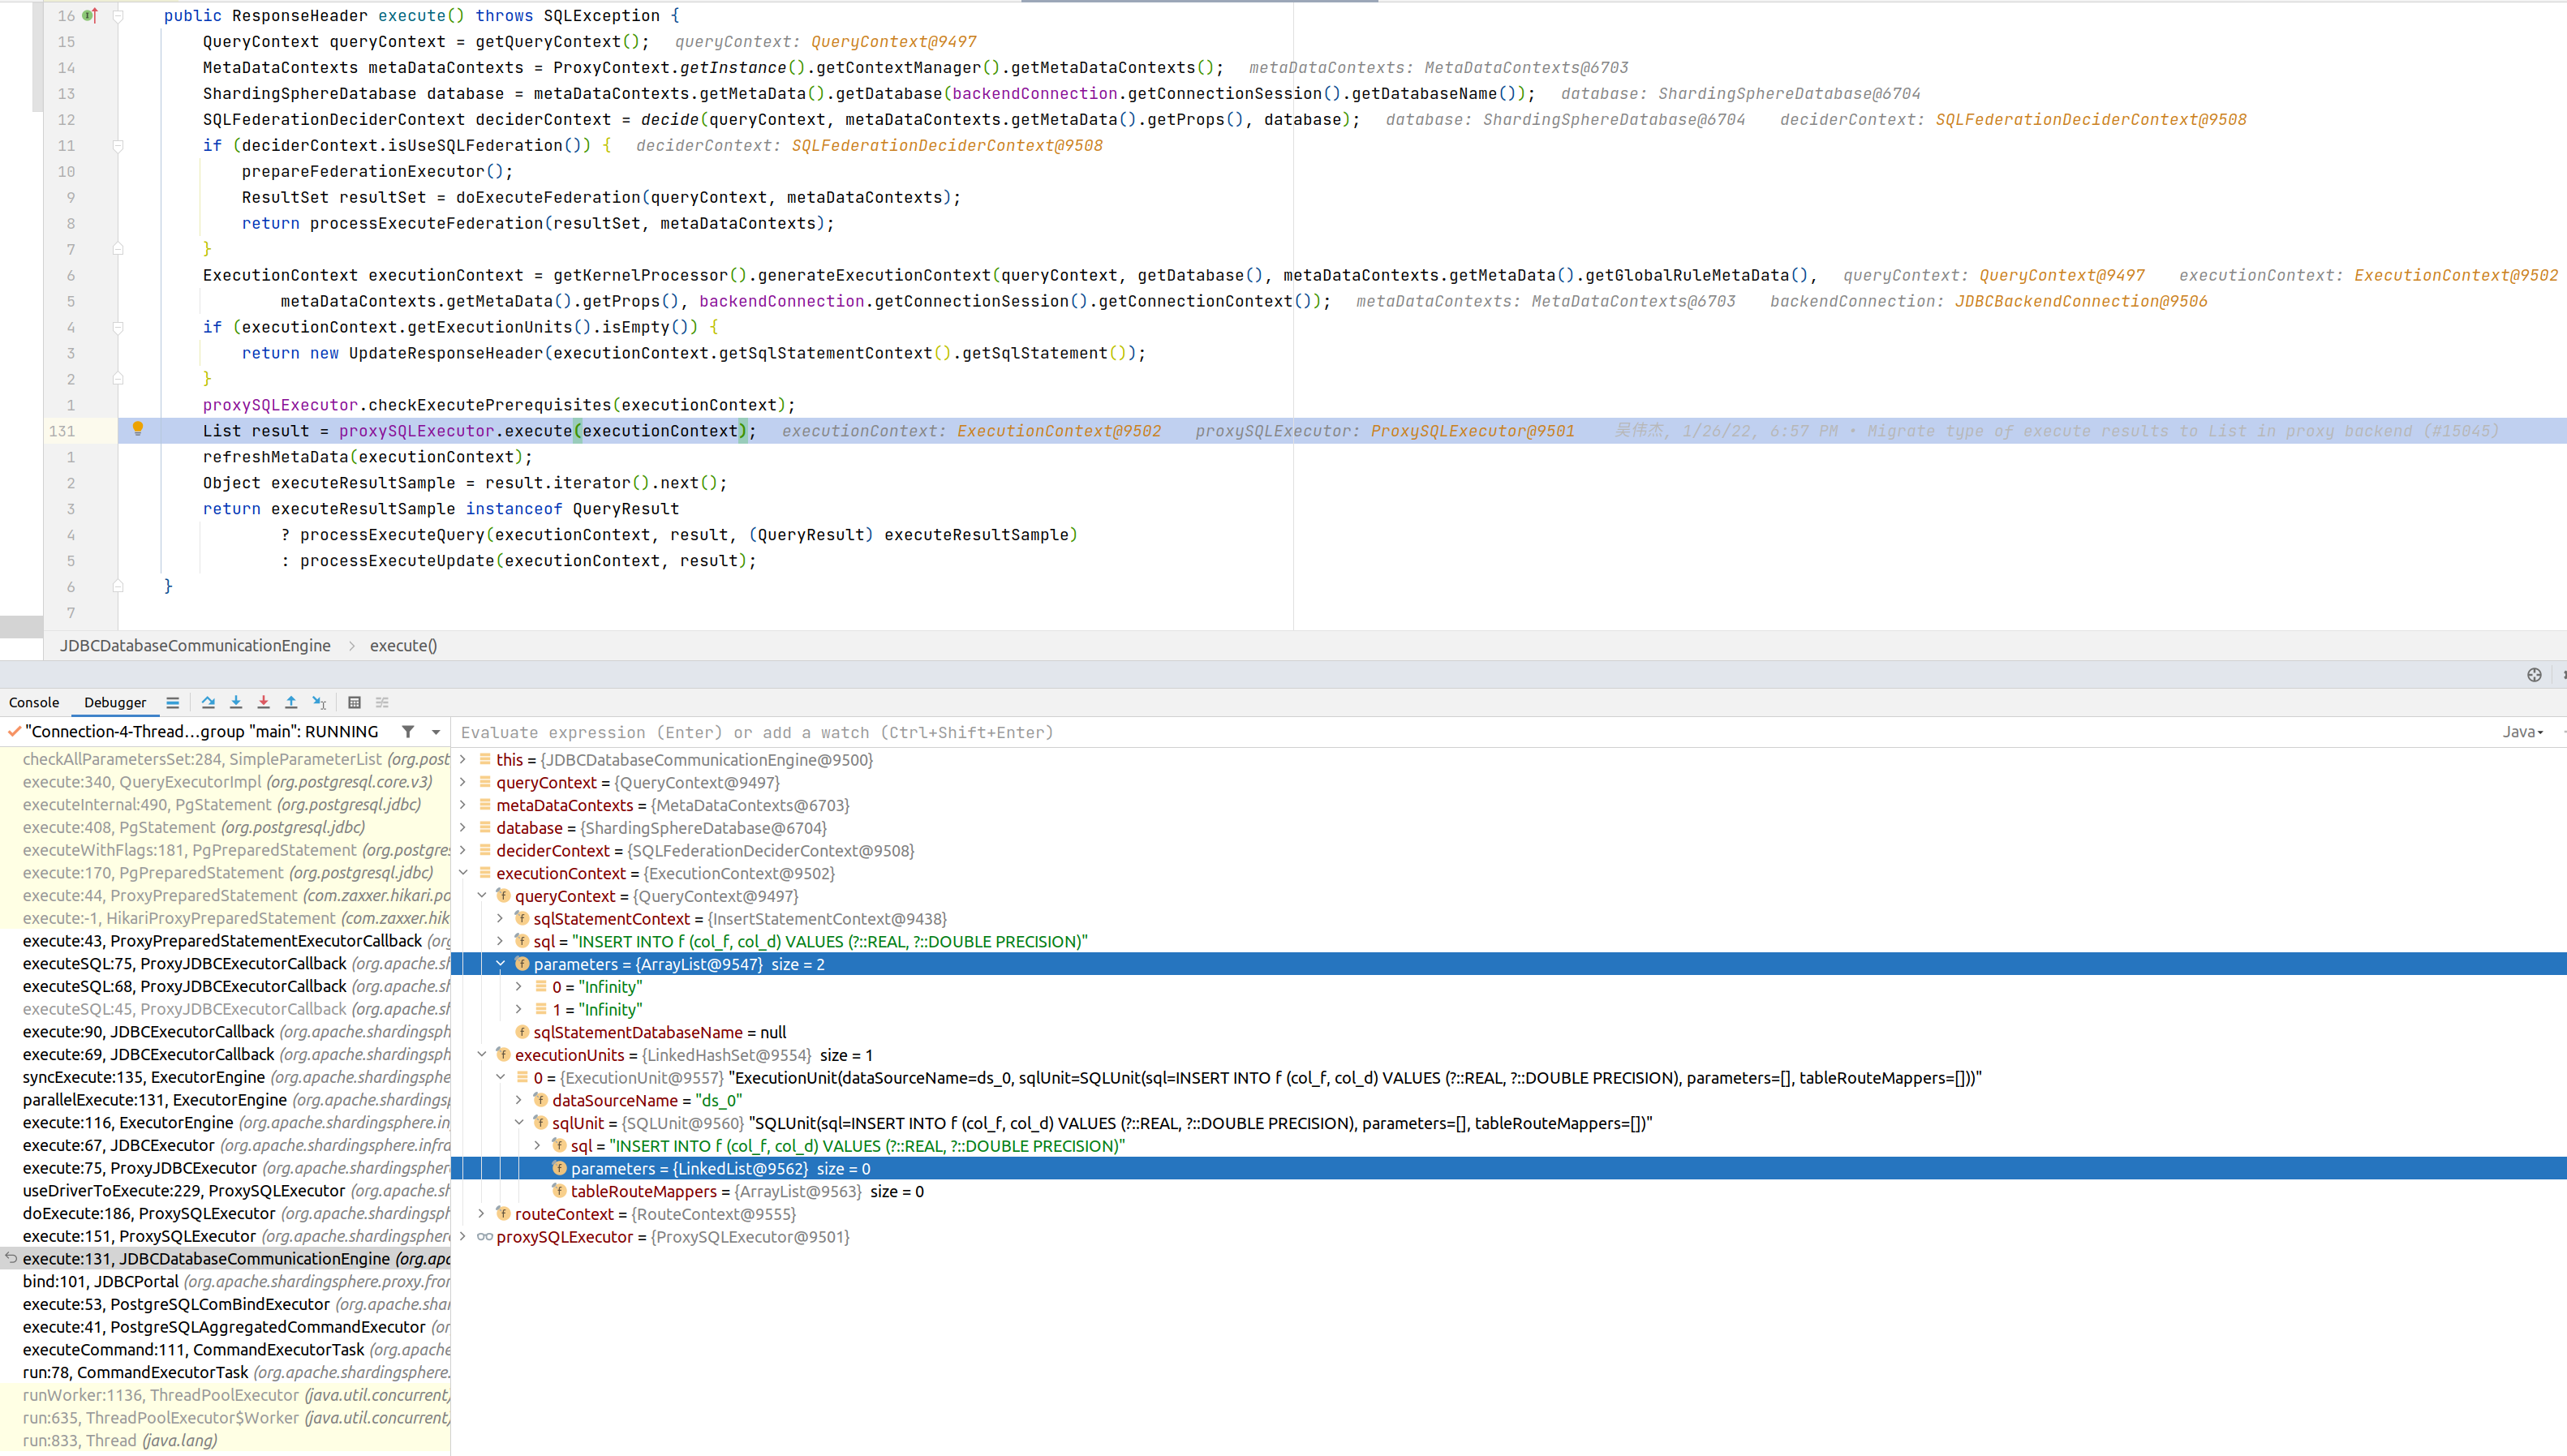Toggle the fold marker beside the executionUnits if-block
The image size is (2567, 1456).
coord(119,327)
